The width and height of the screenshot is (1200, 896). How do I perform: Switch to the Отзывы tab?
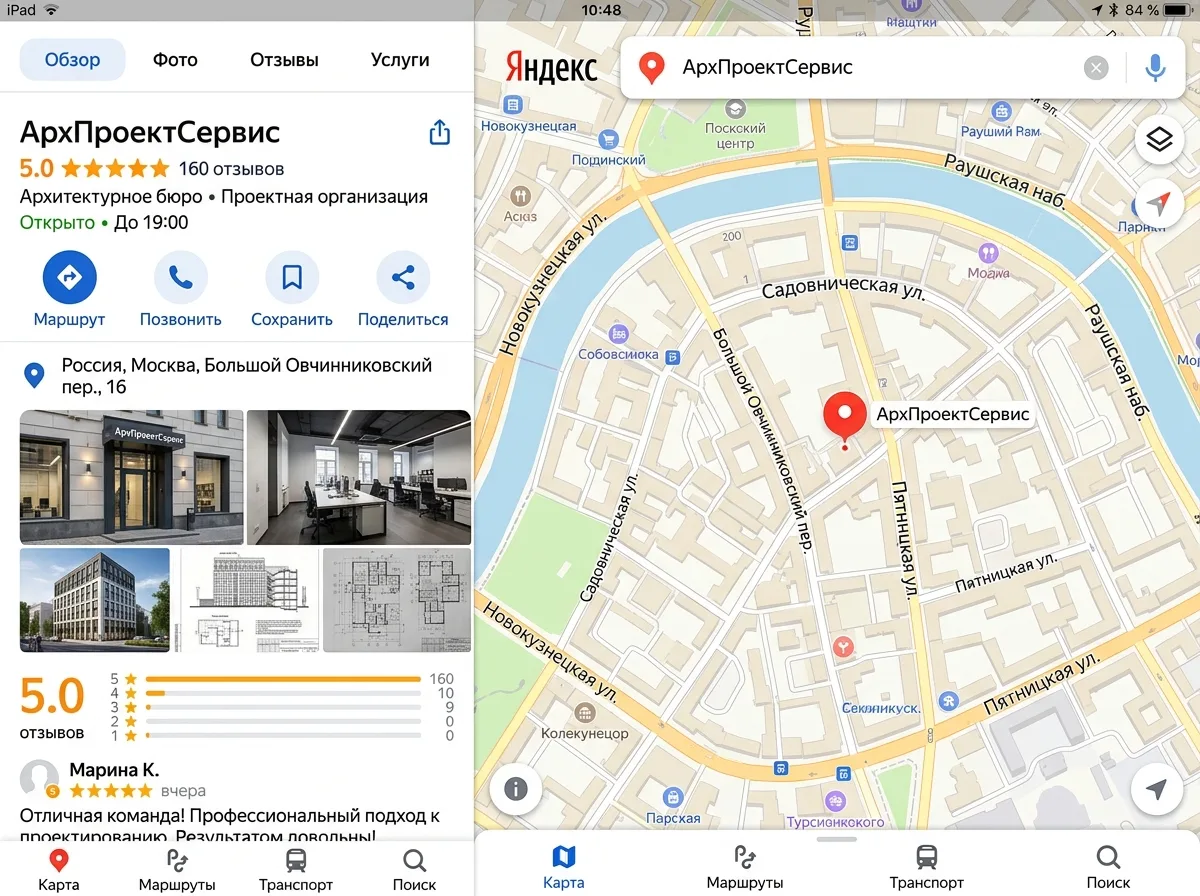pyautogui.click(x=284, y=60)
